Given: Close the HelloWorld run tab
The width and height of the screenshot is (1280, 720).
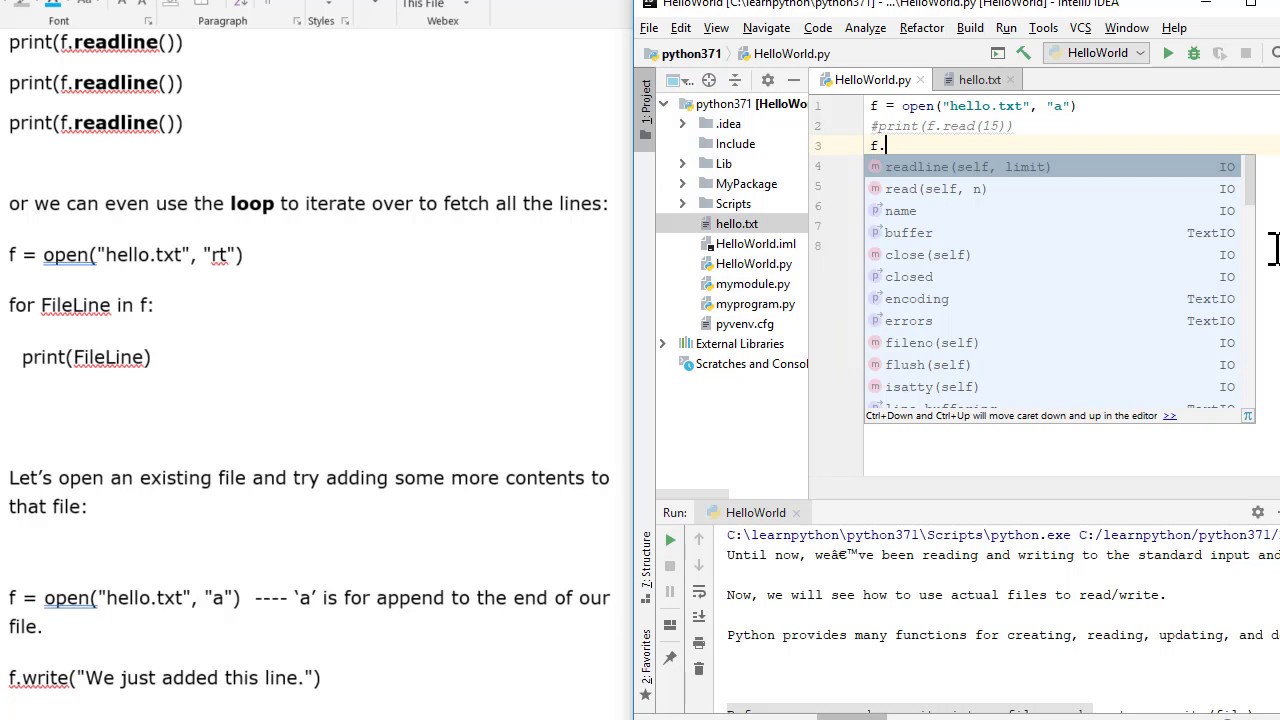Looking at the screenshot, I should (x=797, y=513).
